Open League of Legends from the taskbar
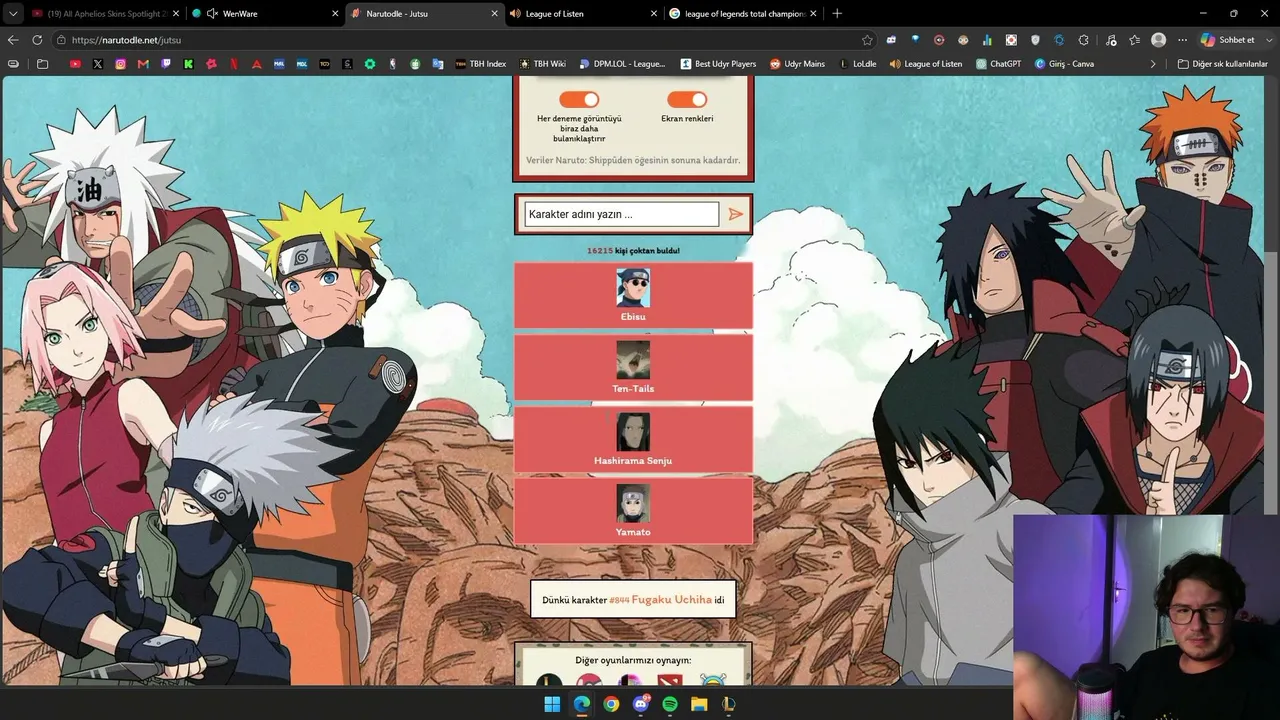The height and width of the screenshot is (720, 1280). click(x=729, y=704)
